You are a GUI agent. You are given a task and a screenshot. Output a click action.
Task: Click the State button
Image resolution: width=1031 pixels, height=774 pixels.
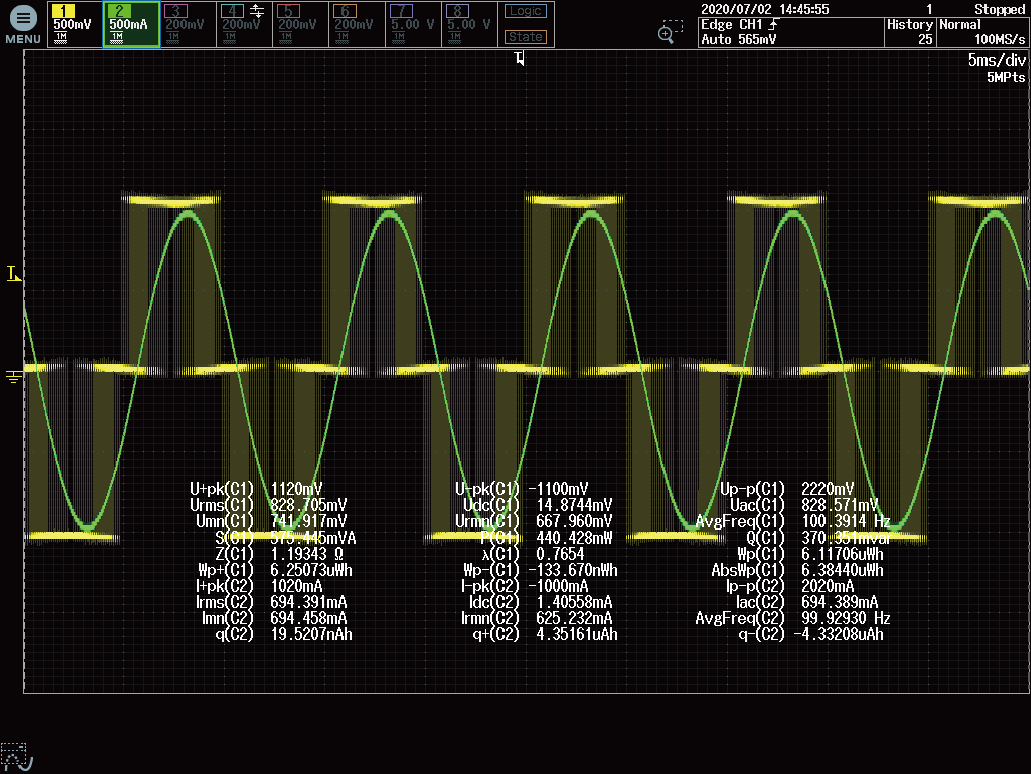(526, 37)
